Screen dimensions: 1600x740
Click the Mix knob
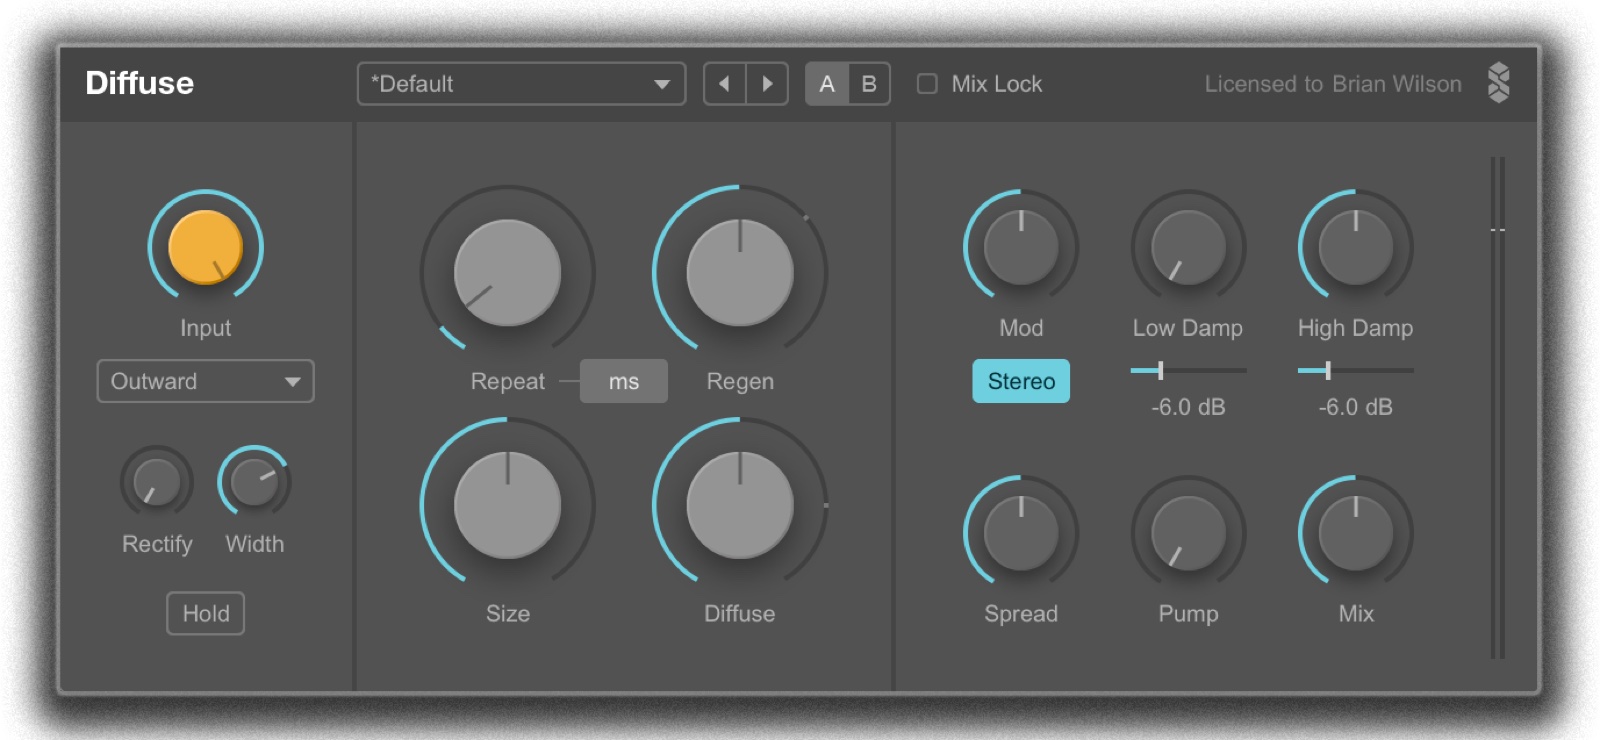pyautogui.click(x=1355, y=532)
